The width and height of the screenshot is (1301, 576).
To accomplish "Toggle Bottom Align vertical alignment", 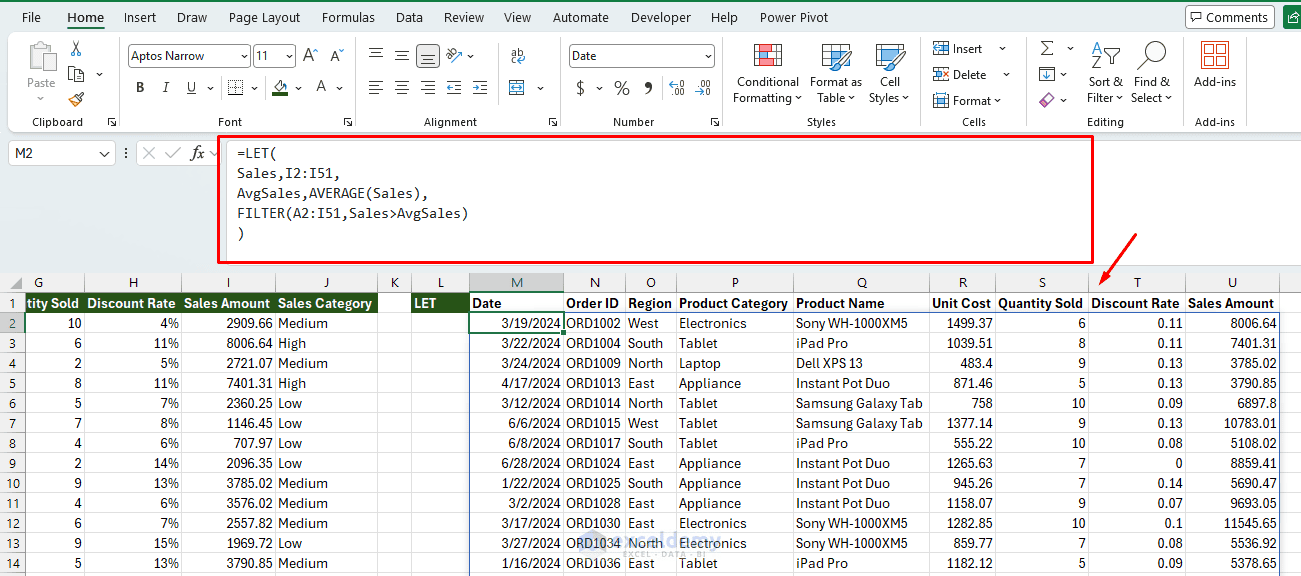I will pos(428,56).
